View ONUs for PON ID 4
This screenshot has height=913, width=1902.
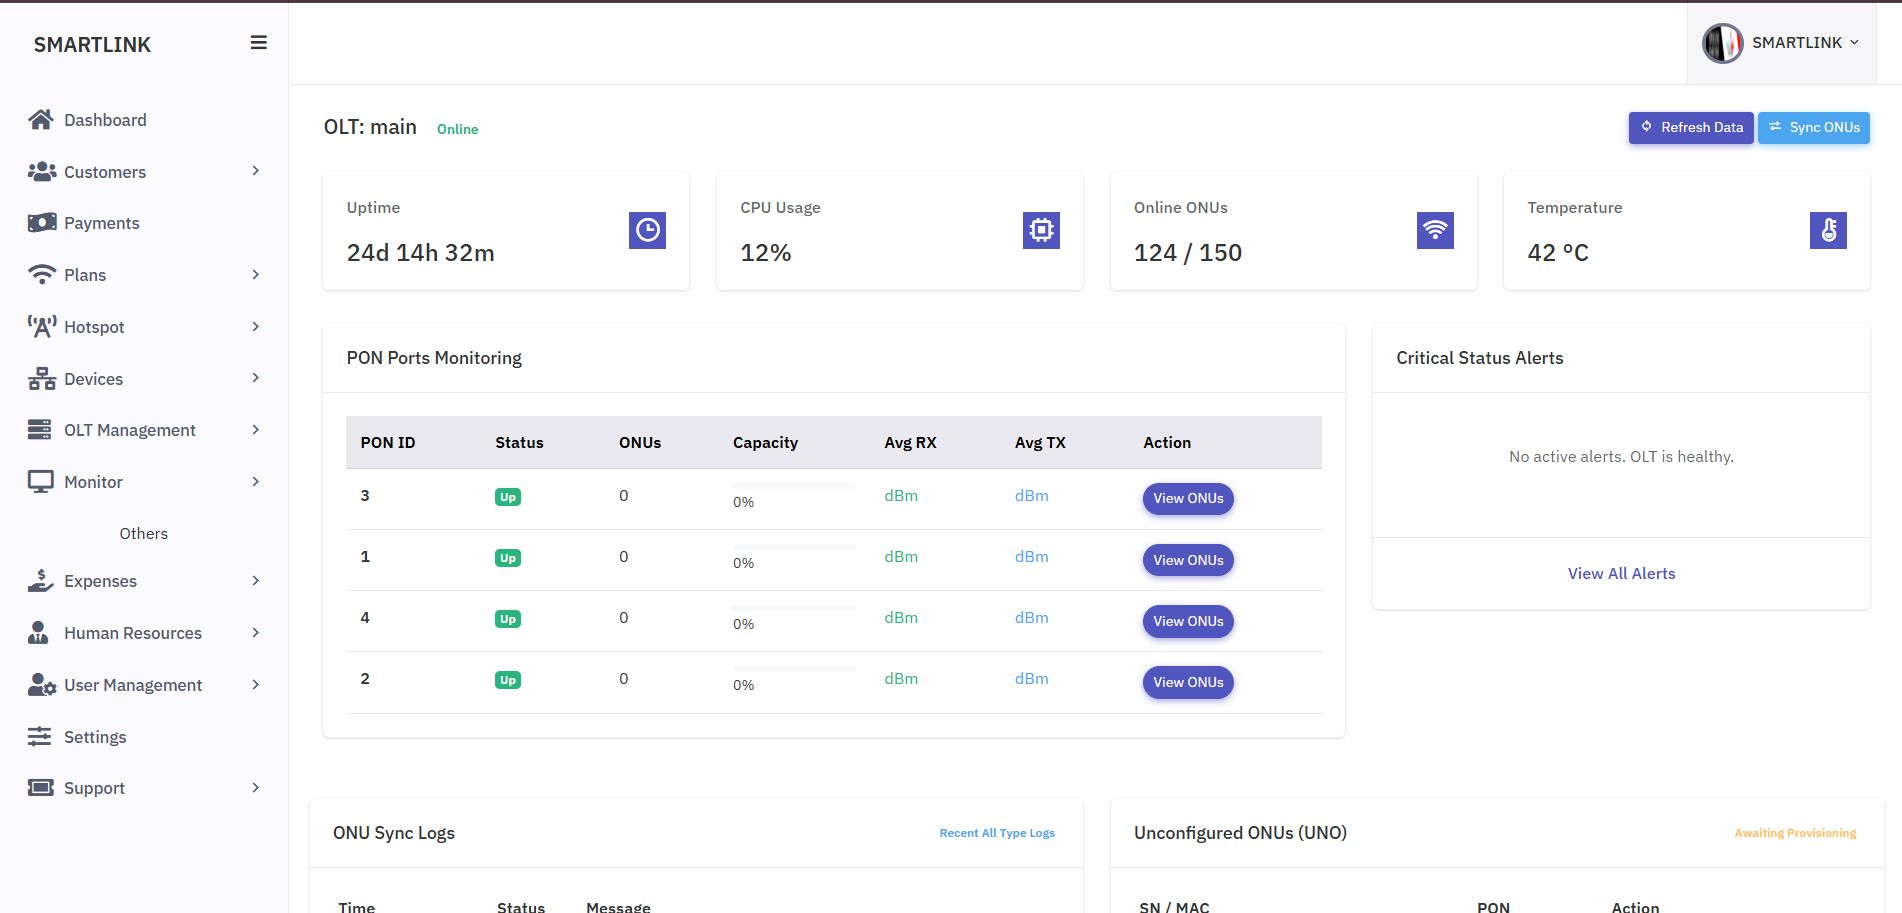[x=1188, y=622]
